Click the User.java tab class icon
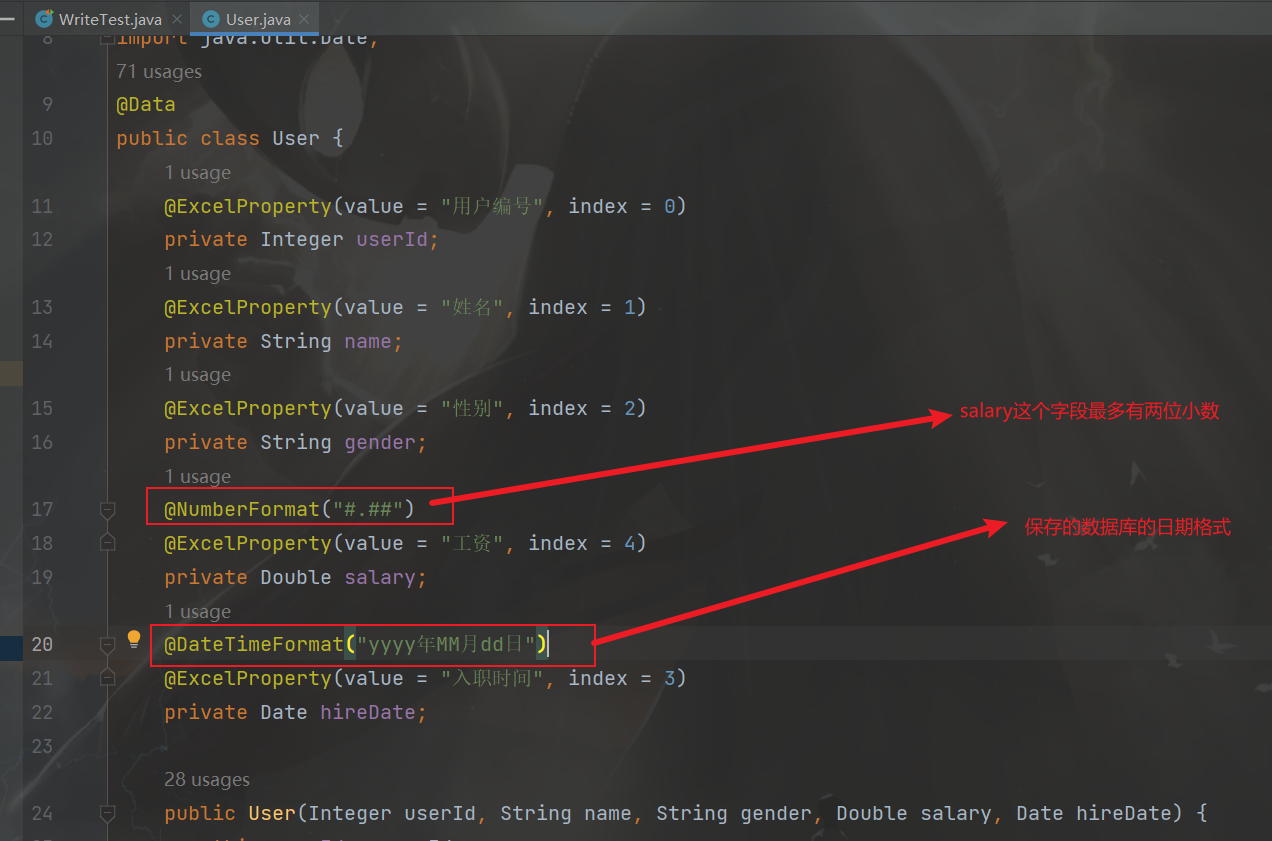1272x841 pixels. [x=210, y=19]
